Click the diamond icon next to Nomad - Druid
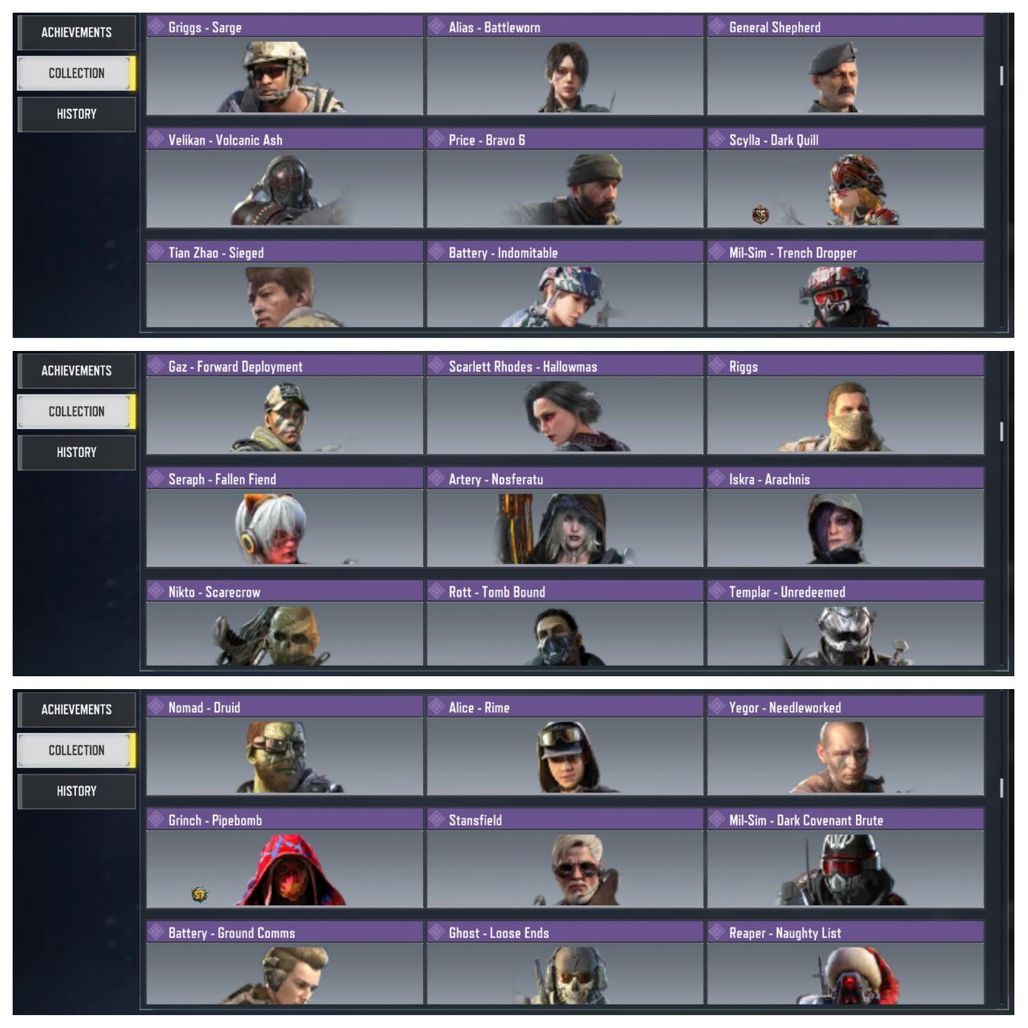Screen dimensions: 1028x1028 pyautogui.click(x=156, y=707)
